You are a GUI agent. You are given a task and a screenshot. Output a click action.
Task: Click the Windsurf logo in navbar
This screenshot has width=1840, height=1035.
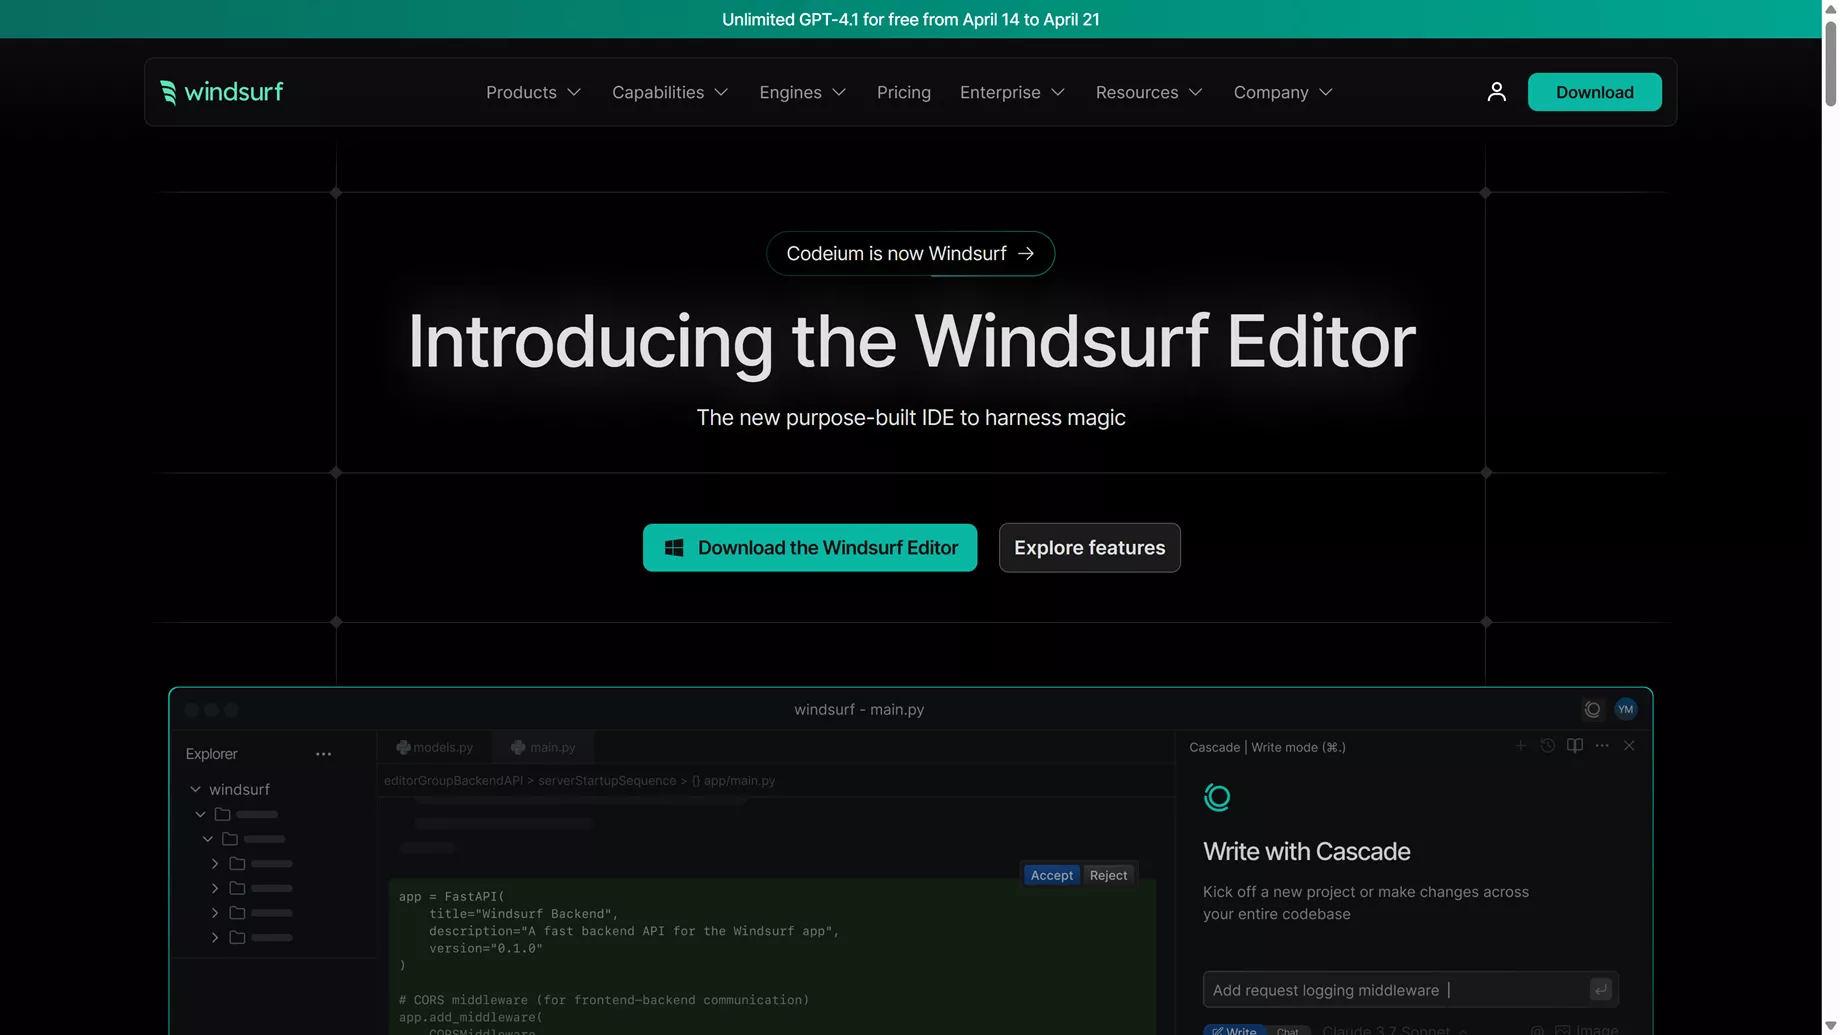[222, 92]
